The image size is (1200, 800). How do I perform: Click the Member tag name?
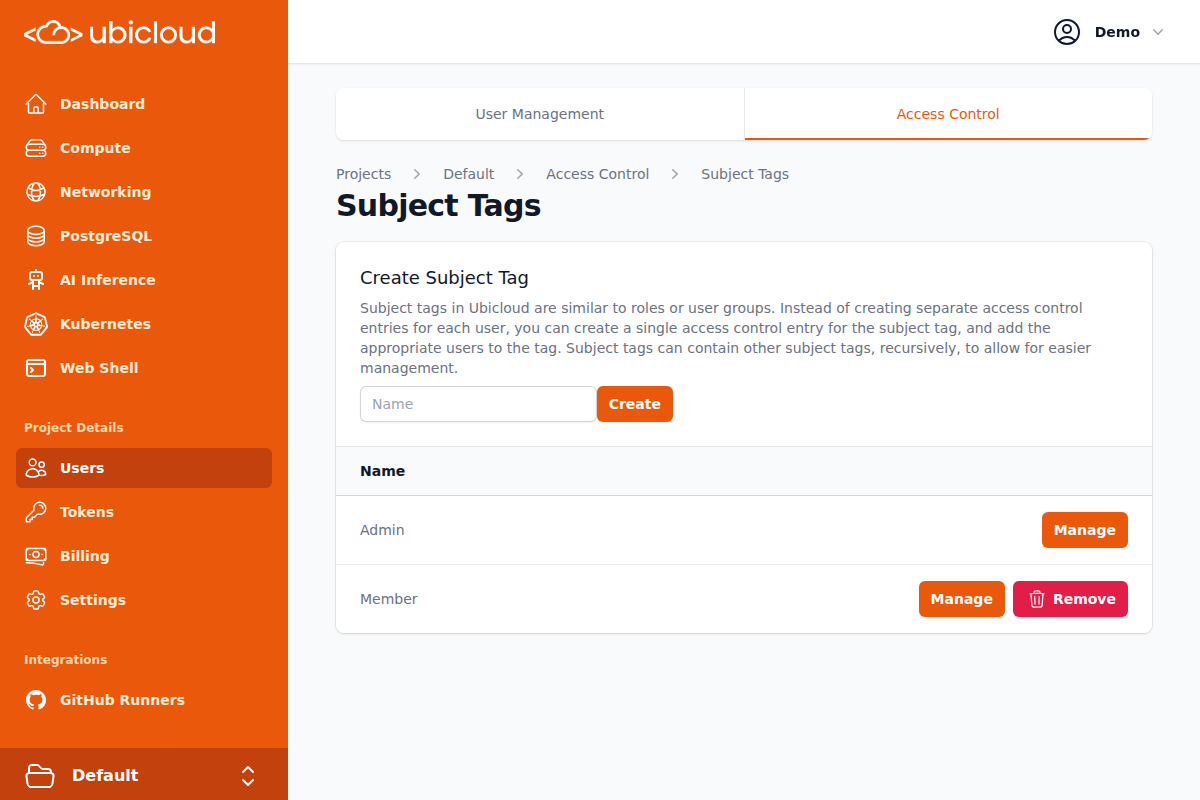pos(389,599)
